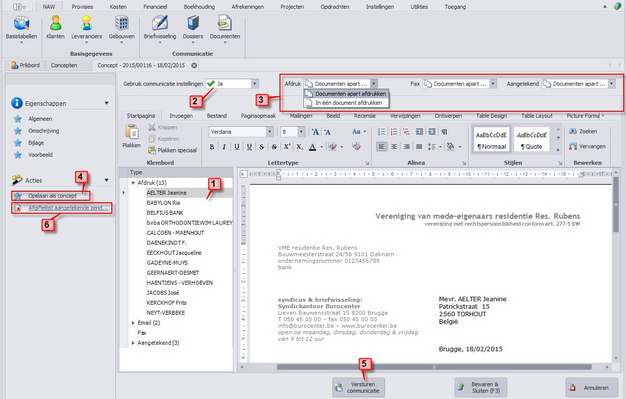The height and width of the screenshot is (399, 626).
Task: Justify paragraph text
Action: click(419, 147)
